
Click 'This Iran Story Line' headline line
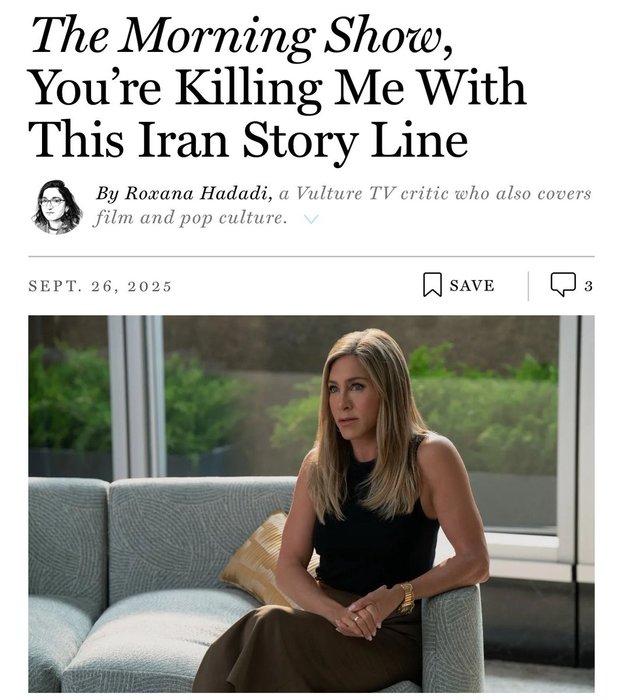point(248,139)
